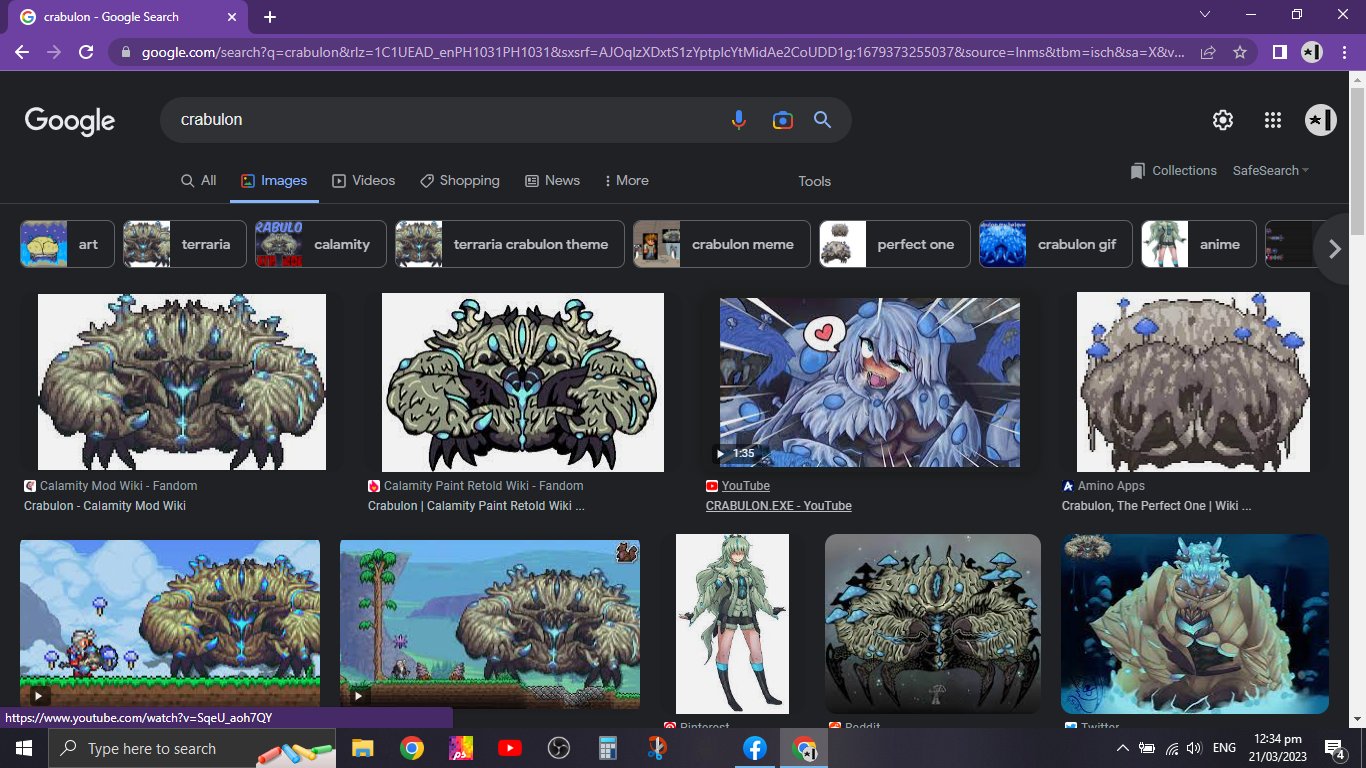Go back using browser back arrow
Viewport: 1366px width, 768px height.
coord(22,52)
